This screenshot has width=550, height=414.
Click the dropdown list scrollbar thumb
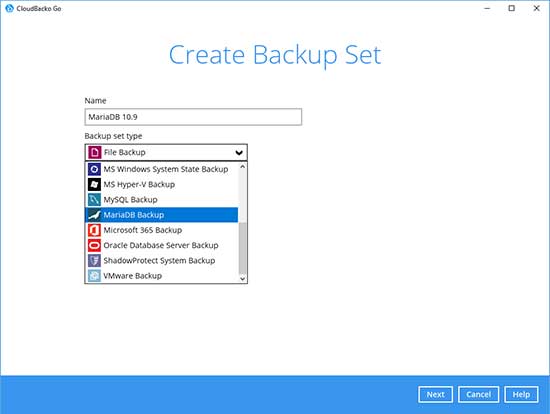(242, 248)
